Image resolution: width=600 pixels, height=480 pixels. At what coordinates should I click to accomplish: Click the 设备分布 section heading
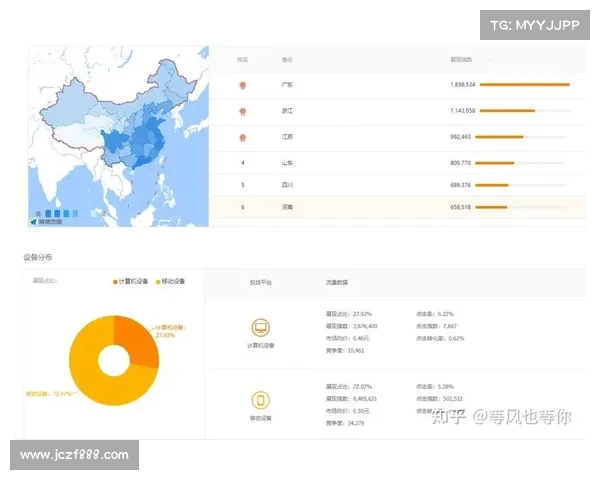click(x=38, y=257)
